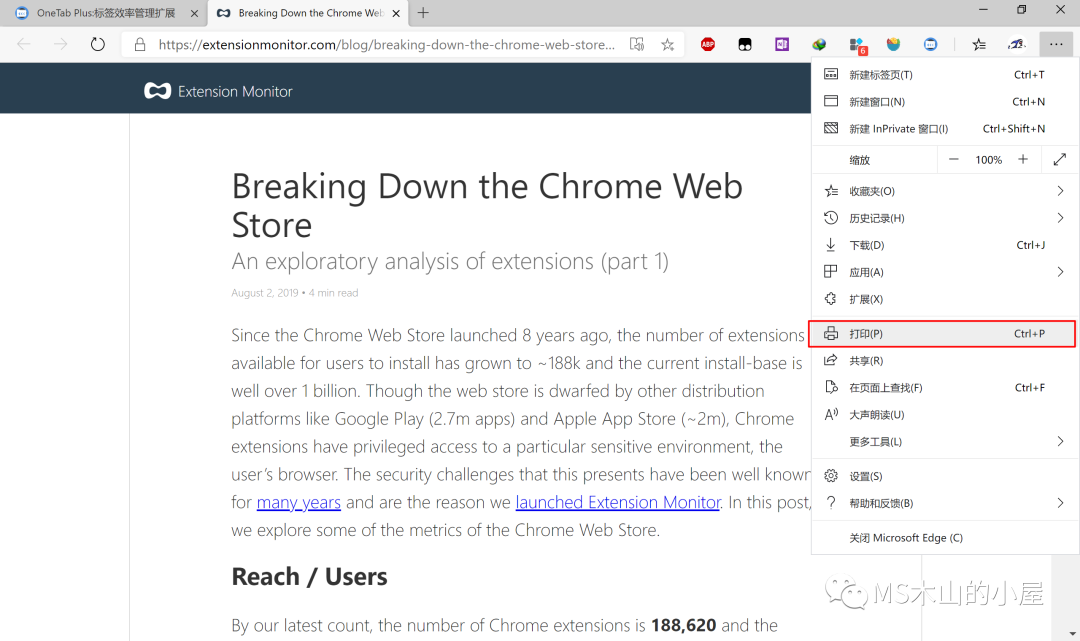Click the page scrollbar down arrow

tap(1072, 633)
